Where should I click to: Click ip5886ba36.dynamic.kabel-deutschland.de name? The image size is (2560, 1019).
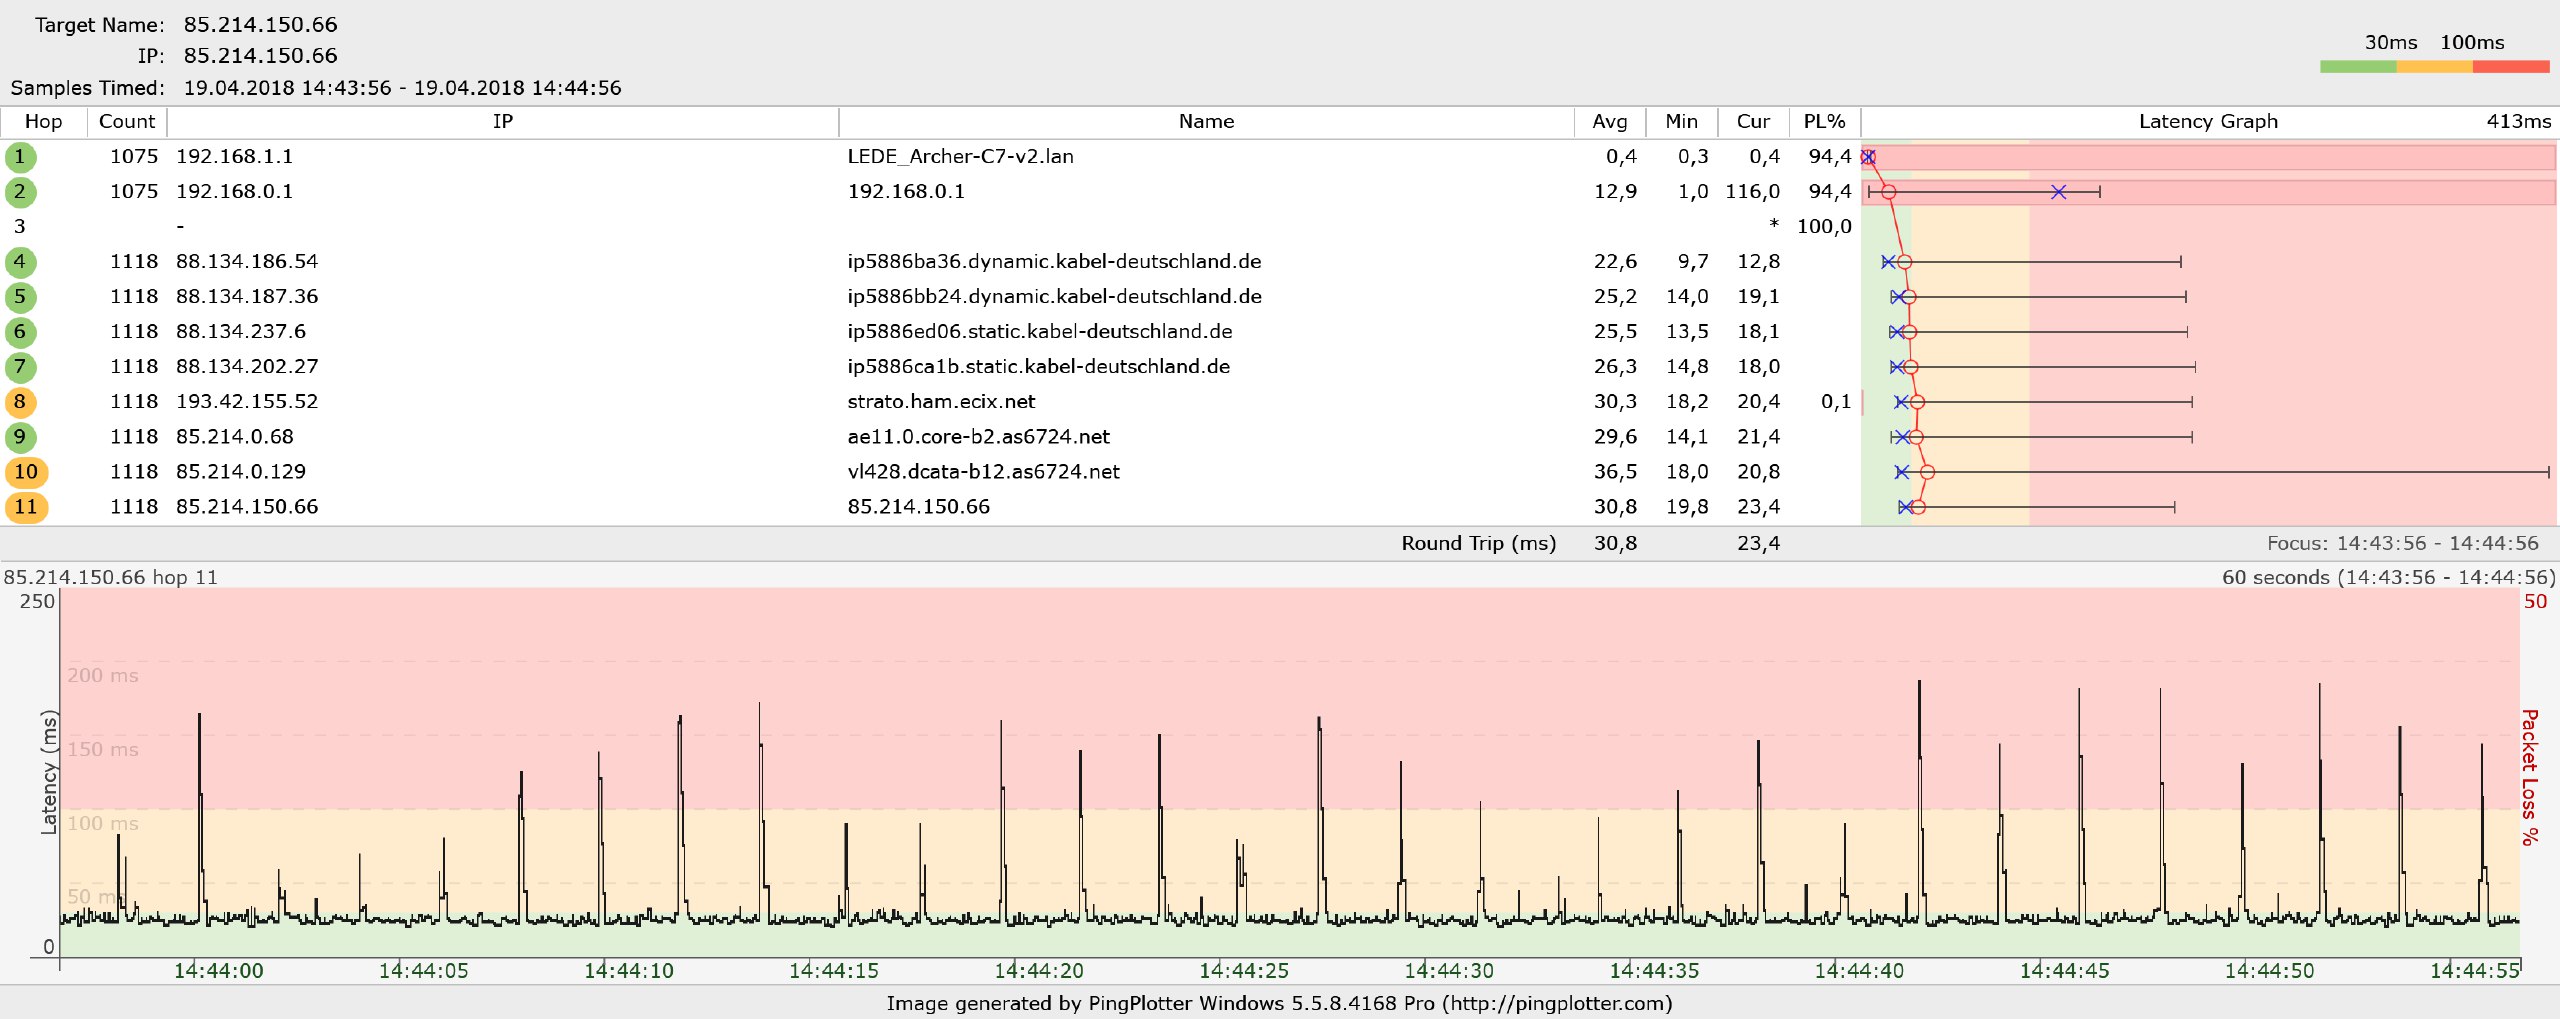pos(1054,262)
